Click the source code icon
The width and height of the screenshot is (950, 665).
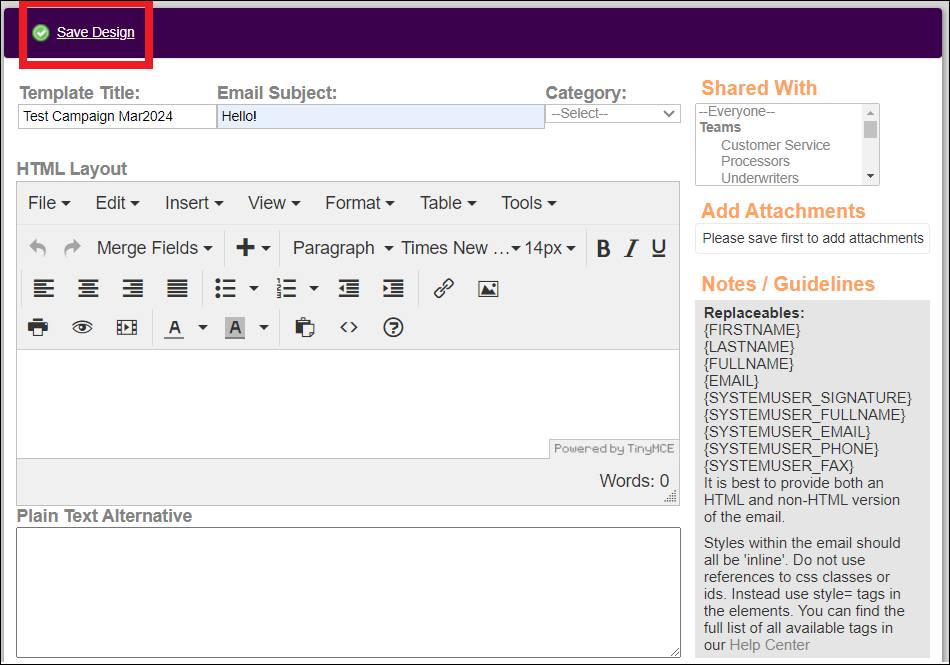pyautogui.click(x=349, y=328)
